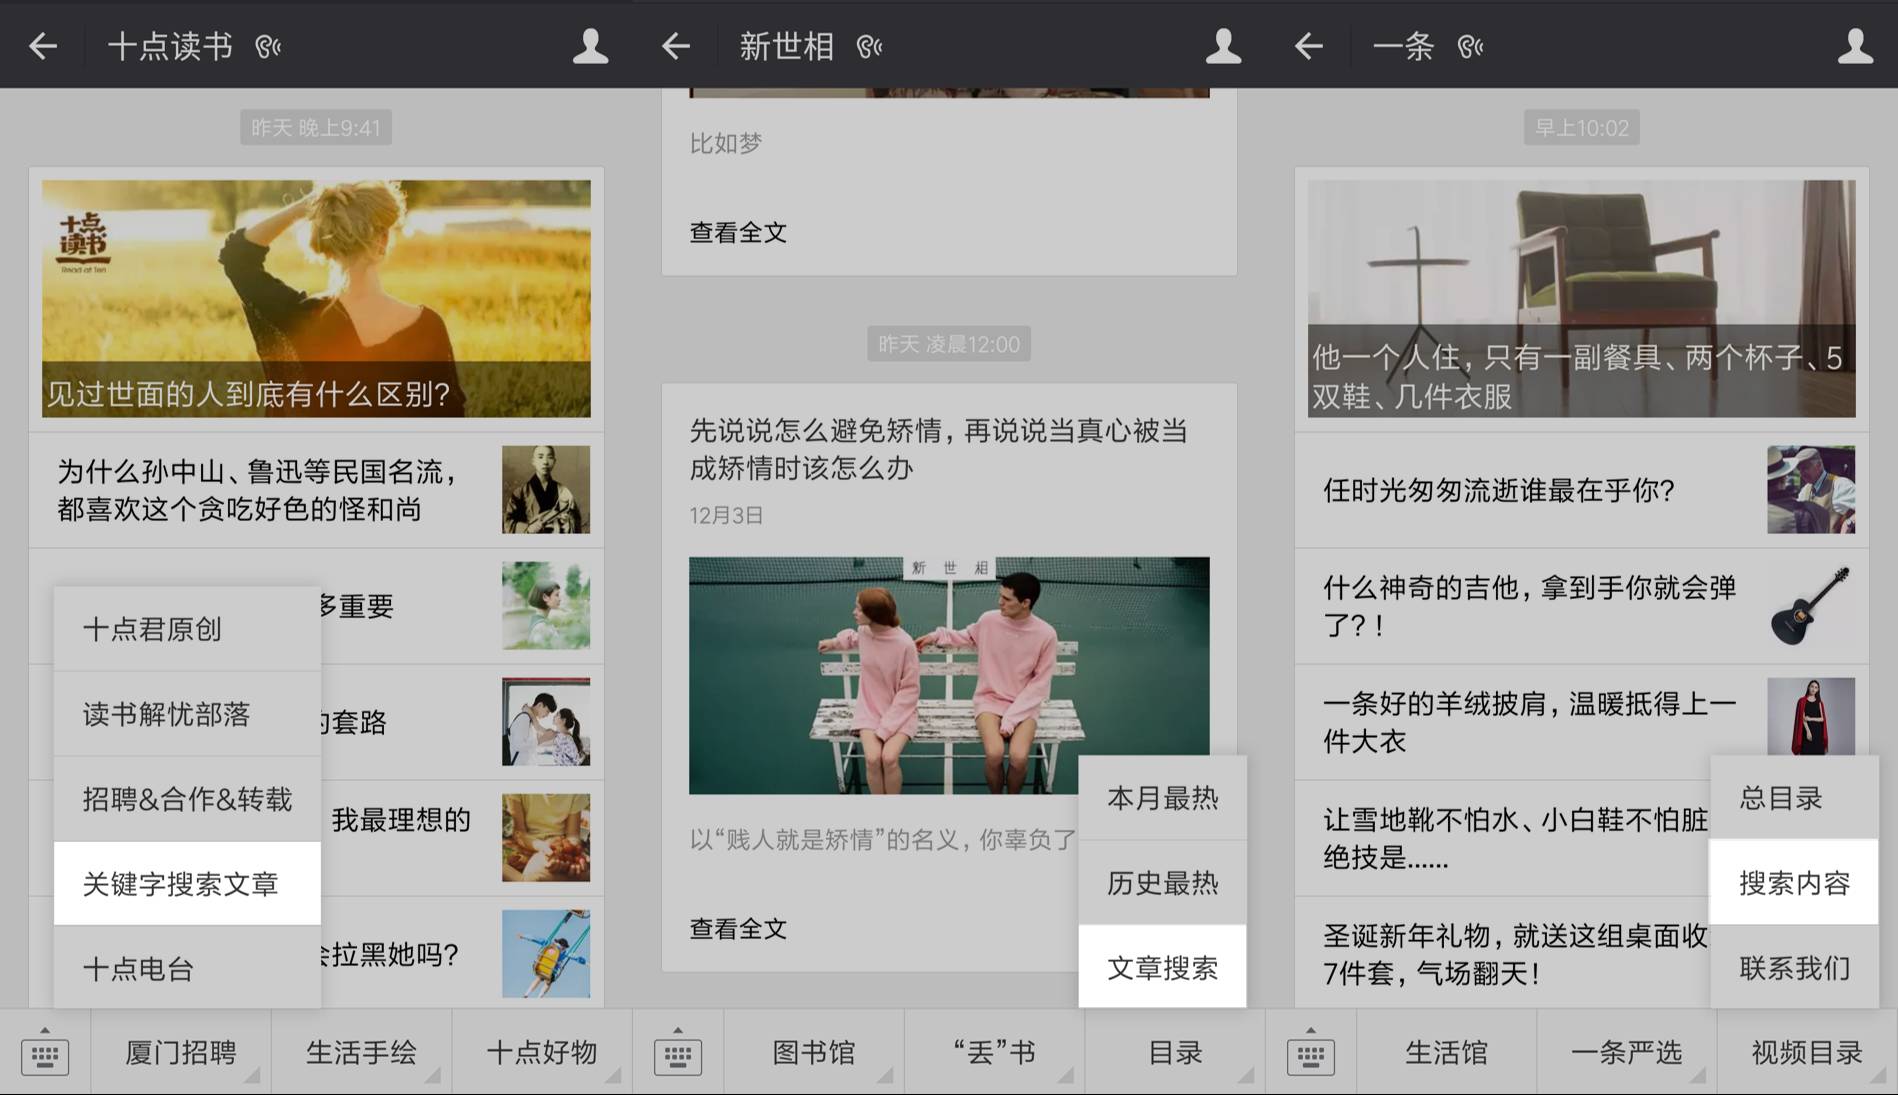Open profile icon for 新世相 account

[1222, 46]
